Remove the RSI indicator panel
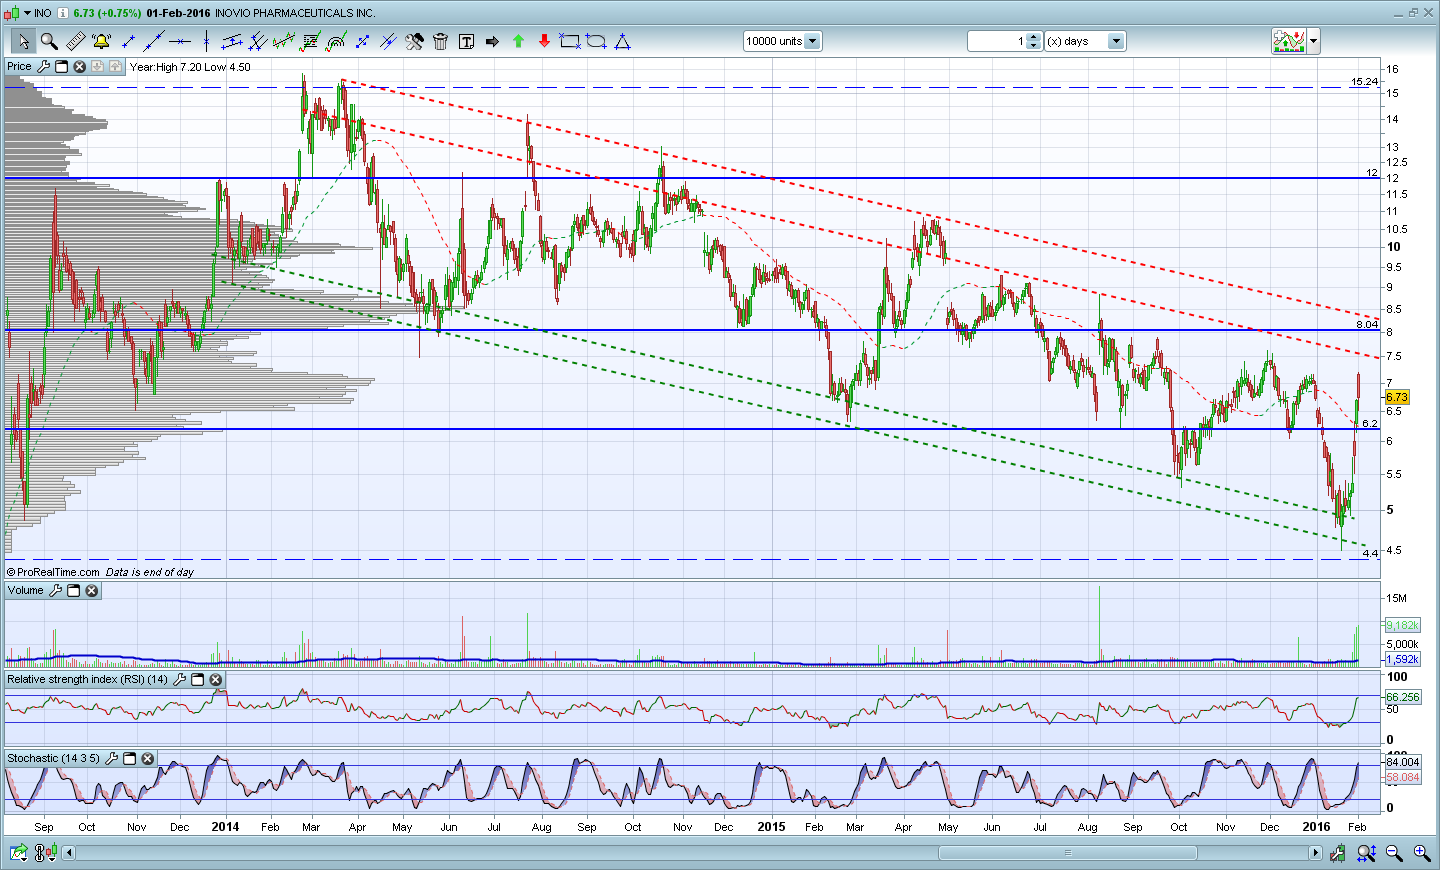1440x870 pixels. coord(215,680)
